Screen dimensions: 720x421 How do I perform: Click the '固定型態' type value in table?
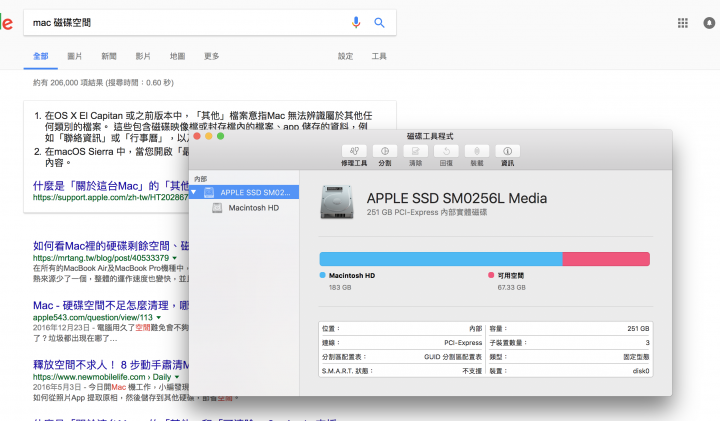[636, 357]
